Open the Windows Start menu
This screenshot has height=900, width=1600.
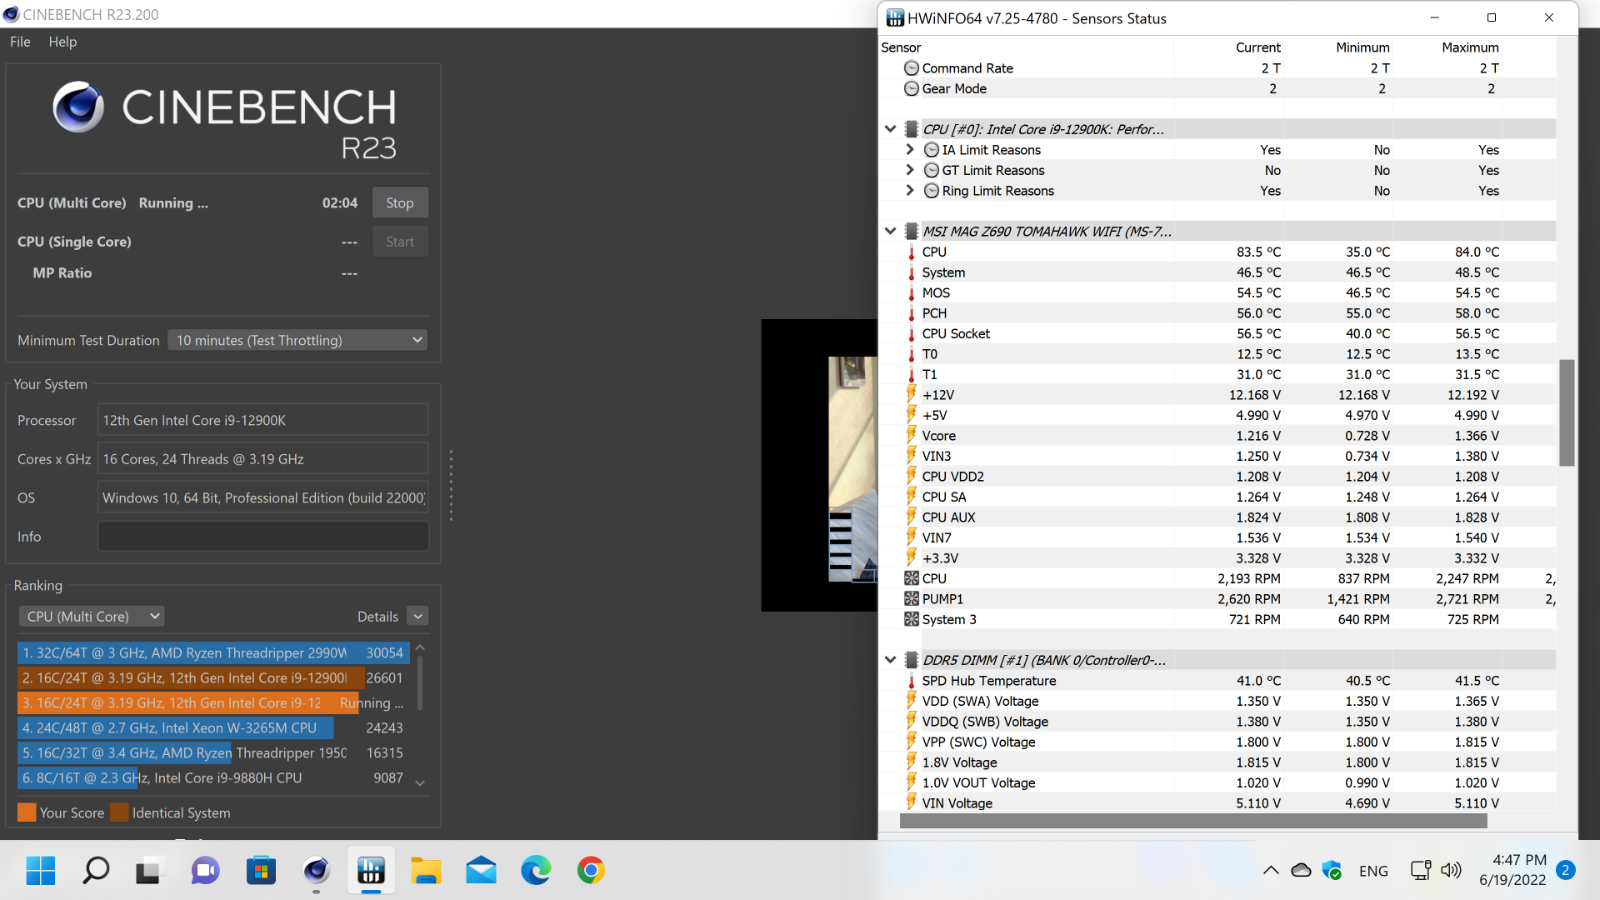pos(41,871)
